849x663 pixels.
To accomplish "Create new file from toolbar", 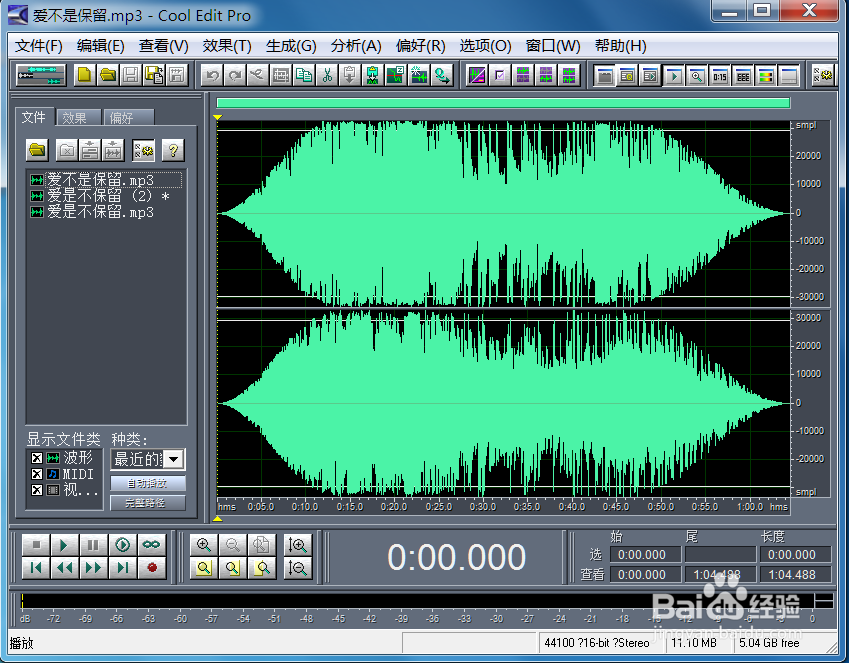I will 84,75.
